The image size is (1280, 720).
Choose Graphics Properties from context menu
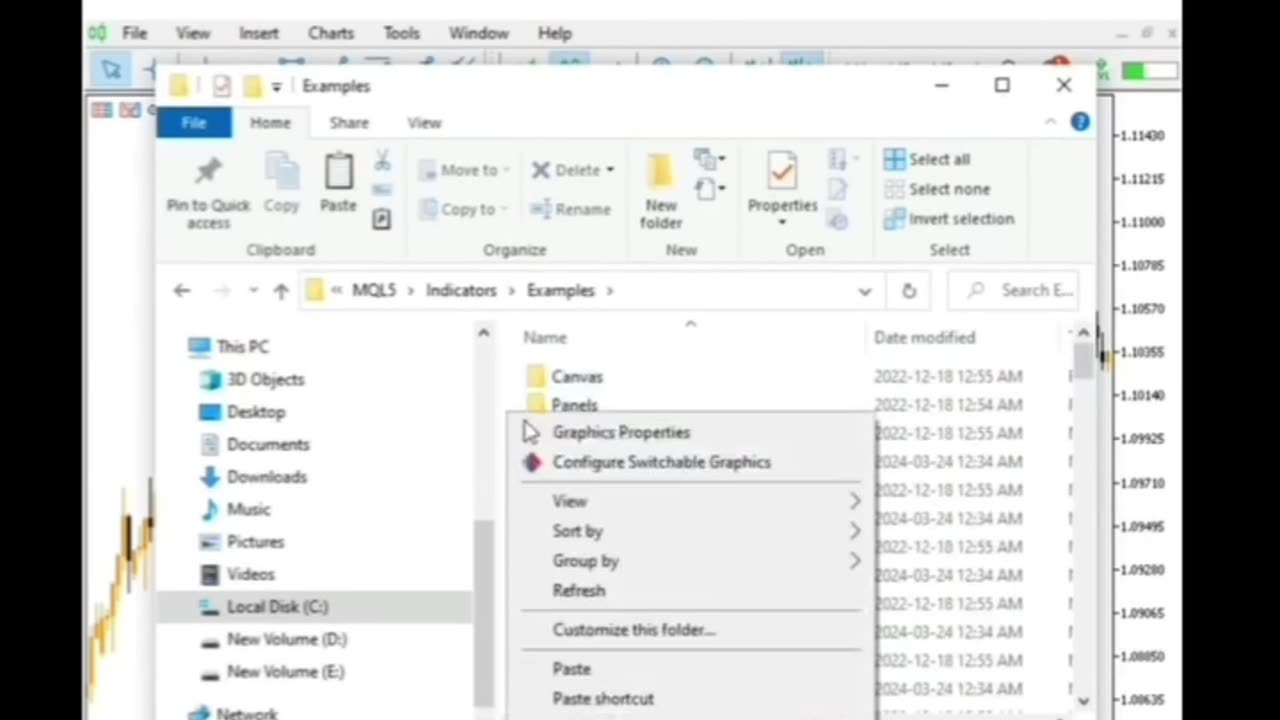pyautogui.click(x=690, y=433)
